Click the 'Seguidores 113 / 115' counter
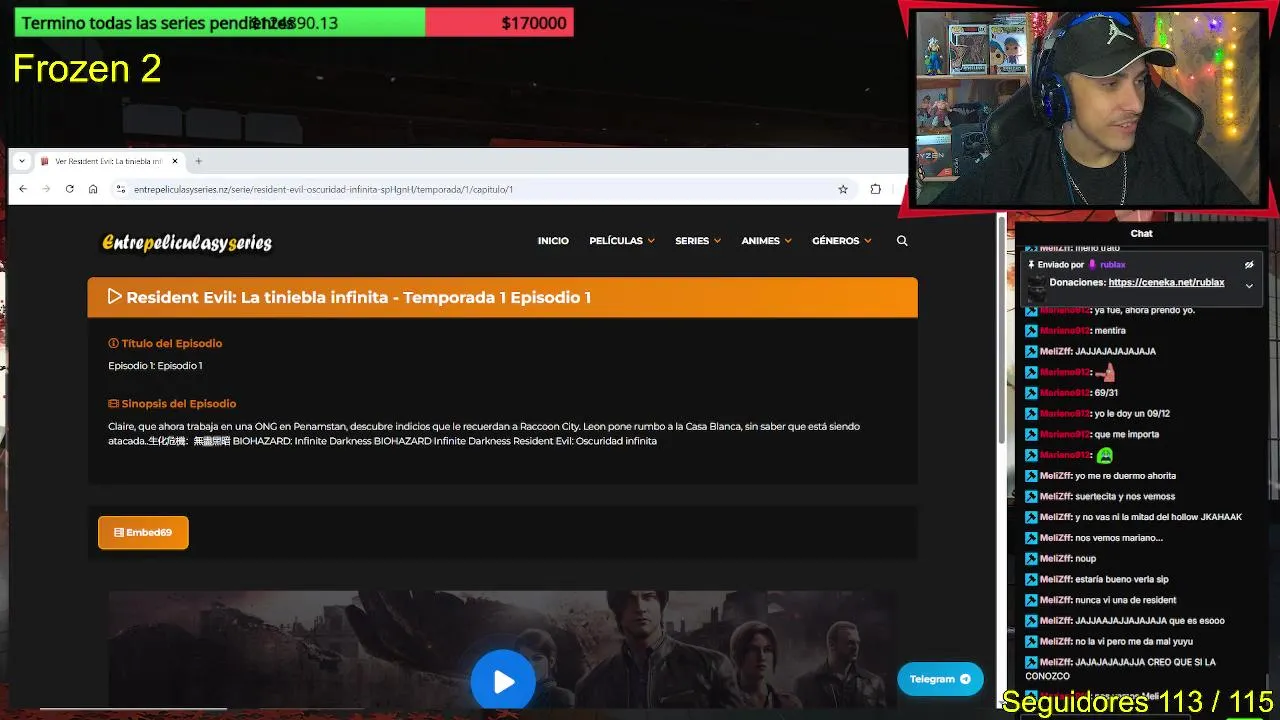 pyautogui.click(x=1137, y=702)
